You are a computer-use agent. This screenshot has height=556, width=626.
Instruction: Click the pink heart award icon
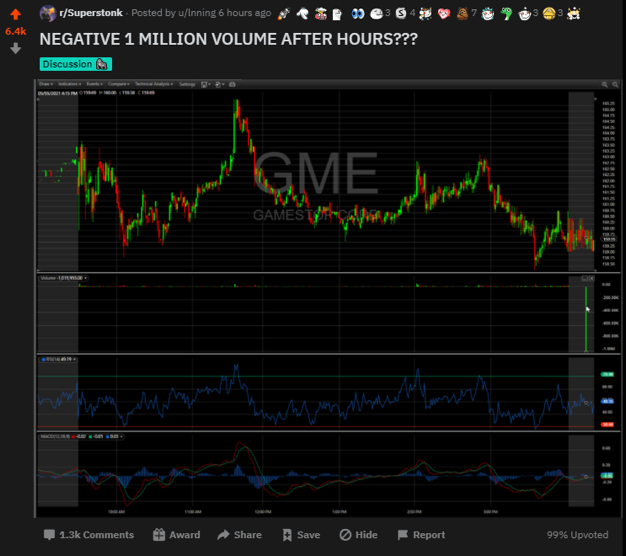[444, 14]
